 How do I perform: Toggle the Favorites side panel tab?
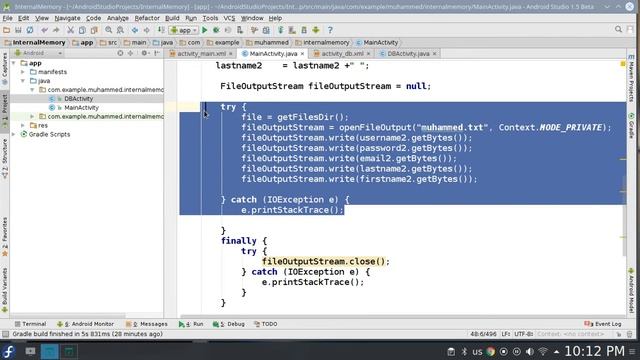(x=5, y=237)
